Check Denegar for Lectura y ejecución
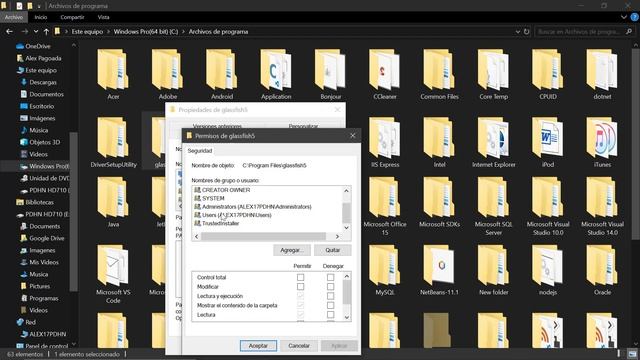Screen dimensions: 640x360 tap(330, 296)
